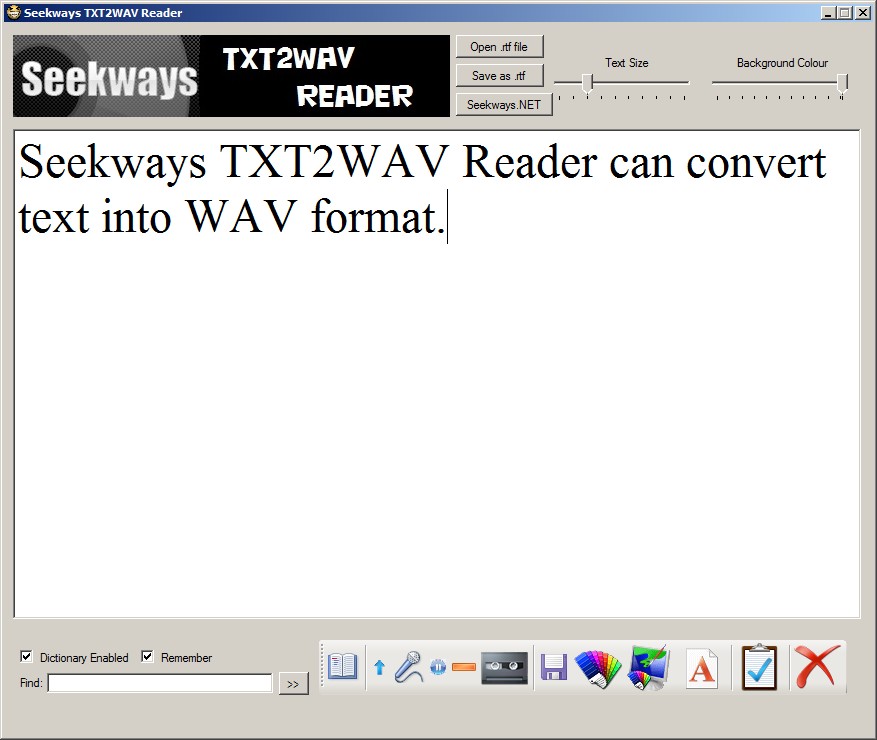
Task: Click the Text Size slider handle
Action: [x=587, y=83]
